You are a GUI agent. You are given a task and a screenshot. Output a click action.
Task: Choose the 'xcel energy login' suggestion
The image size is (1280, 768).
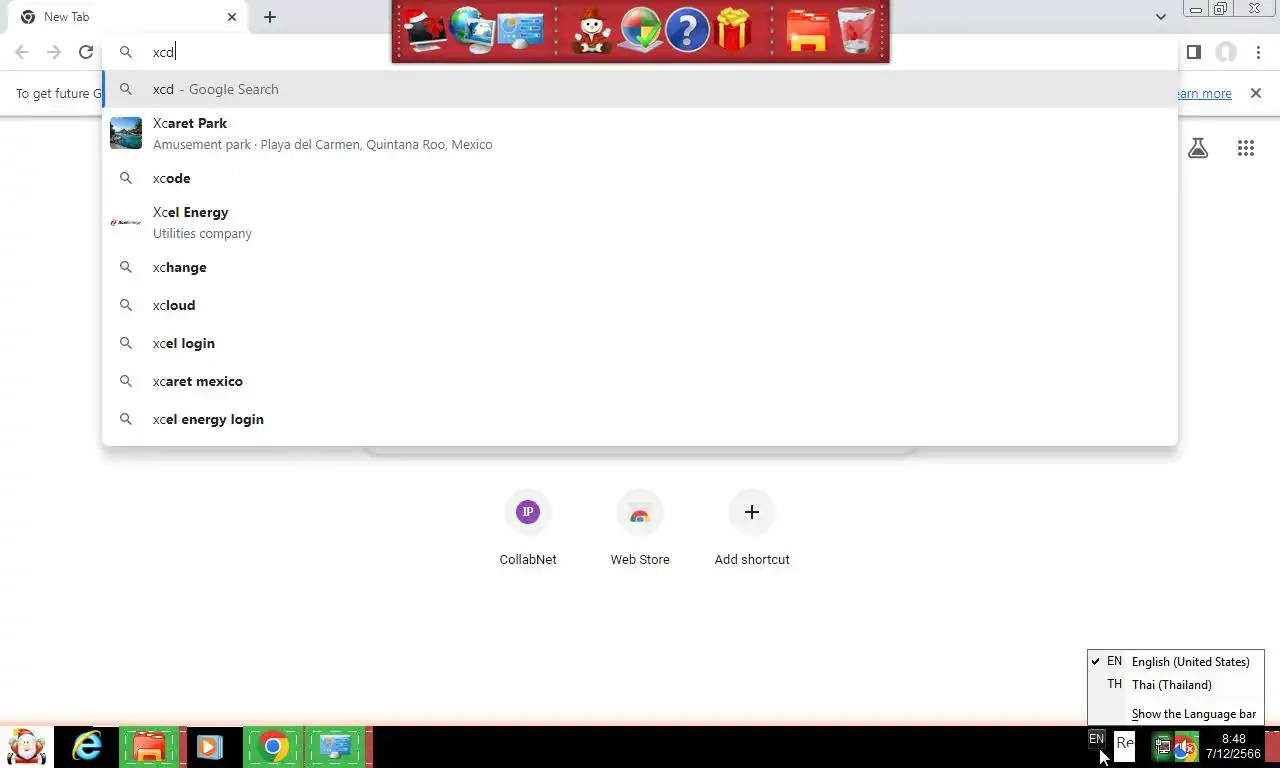pyautogui.click(x=640, y=419)
